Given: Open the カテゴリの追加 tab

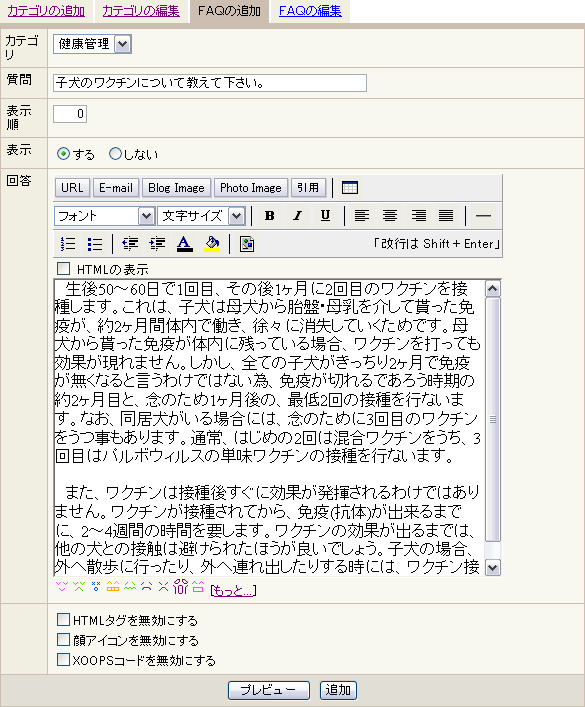Looking at the screenshot, I should (x=46, y=11).
